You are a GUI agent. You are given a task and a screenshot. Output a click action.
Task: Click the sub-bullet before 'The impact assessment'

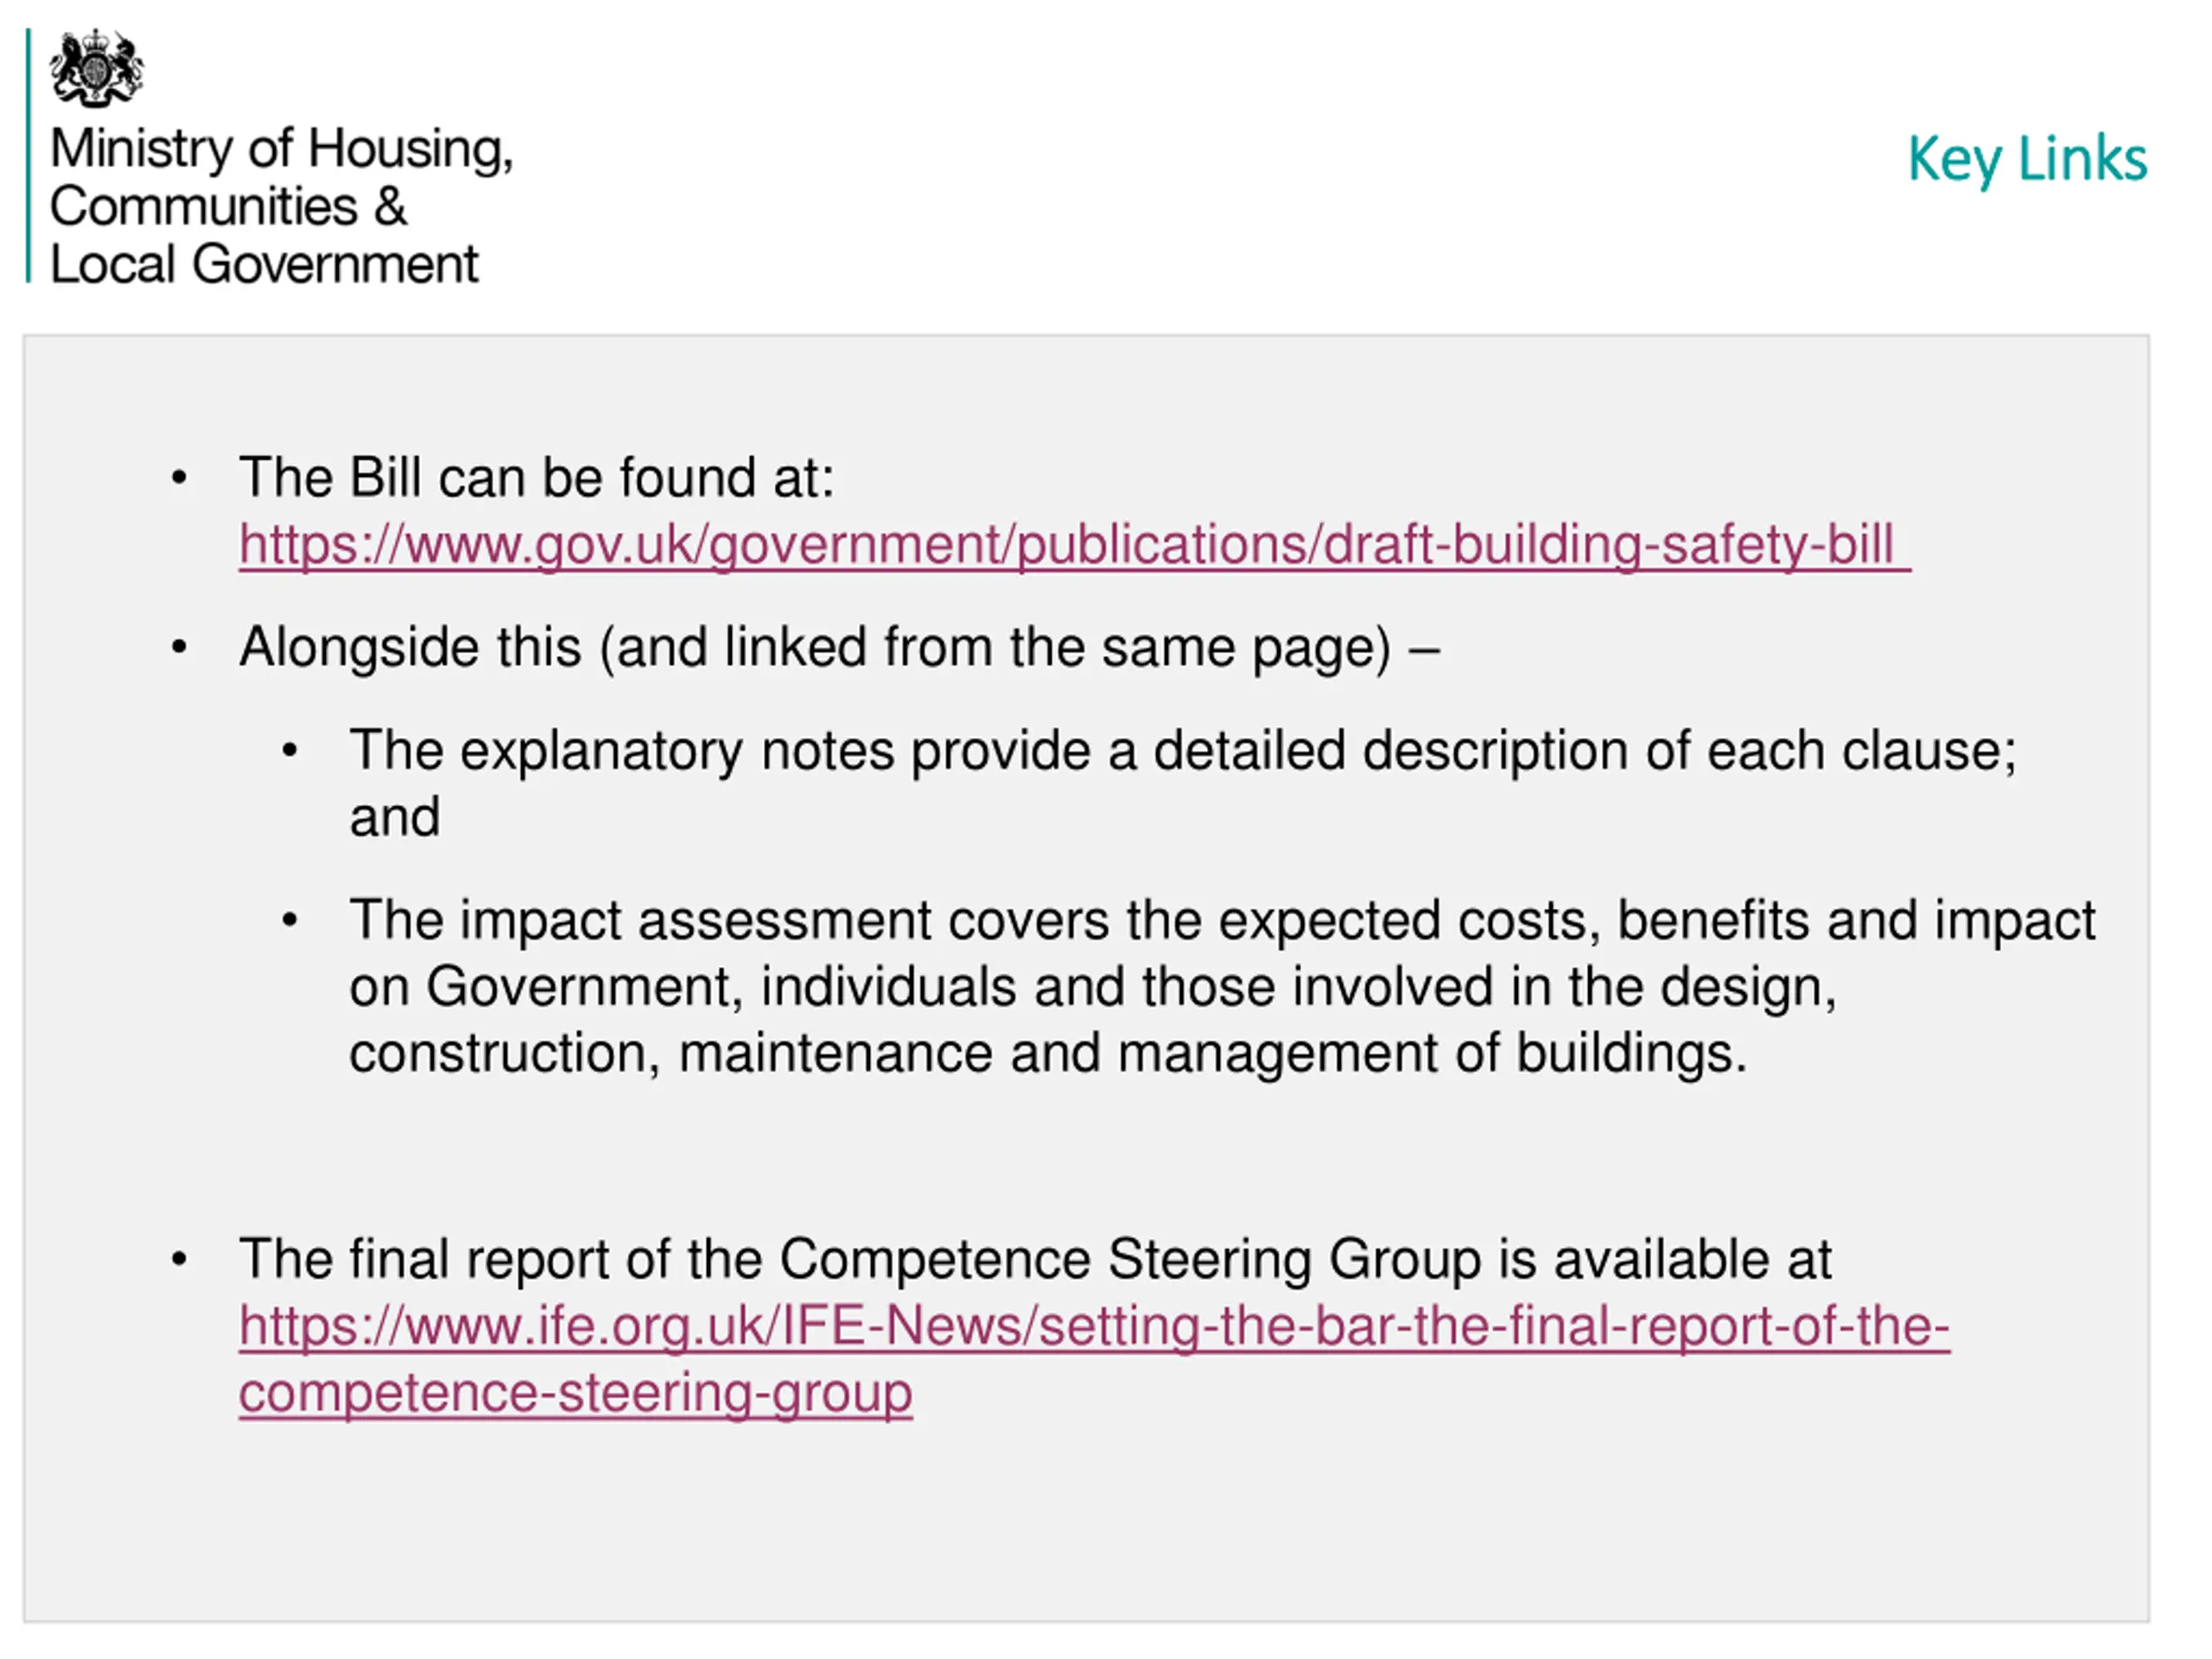click(x=290, y=920)
